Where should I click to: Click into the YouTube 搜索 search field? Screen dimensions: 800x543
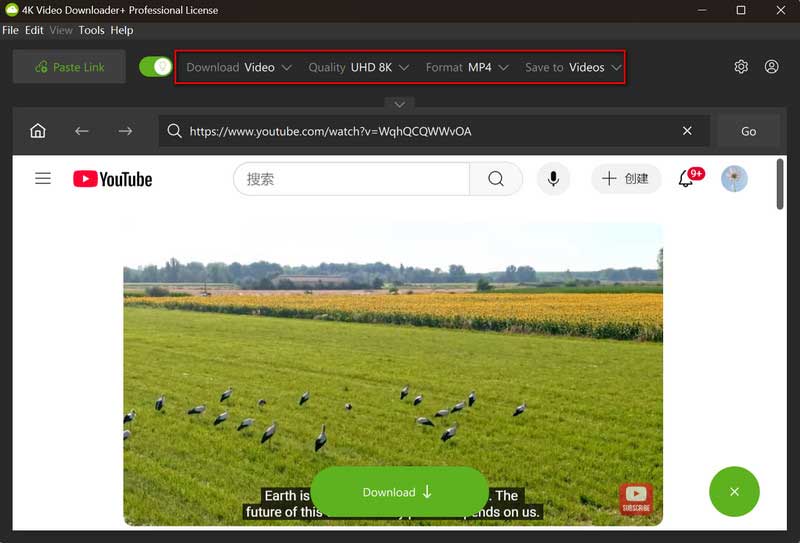coord(352,179)
